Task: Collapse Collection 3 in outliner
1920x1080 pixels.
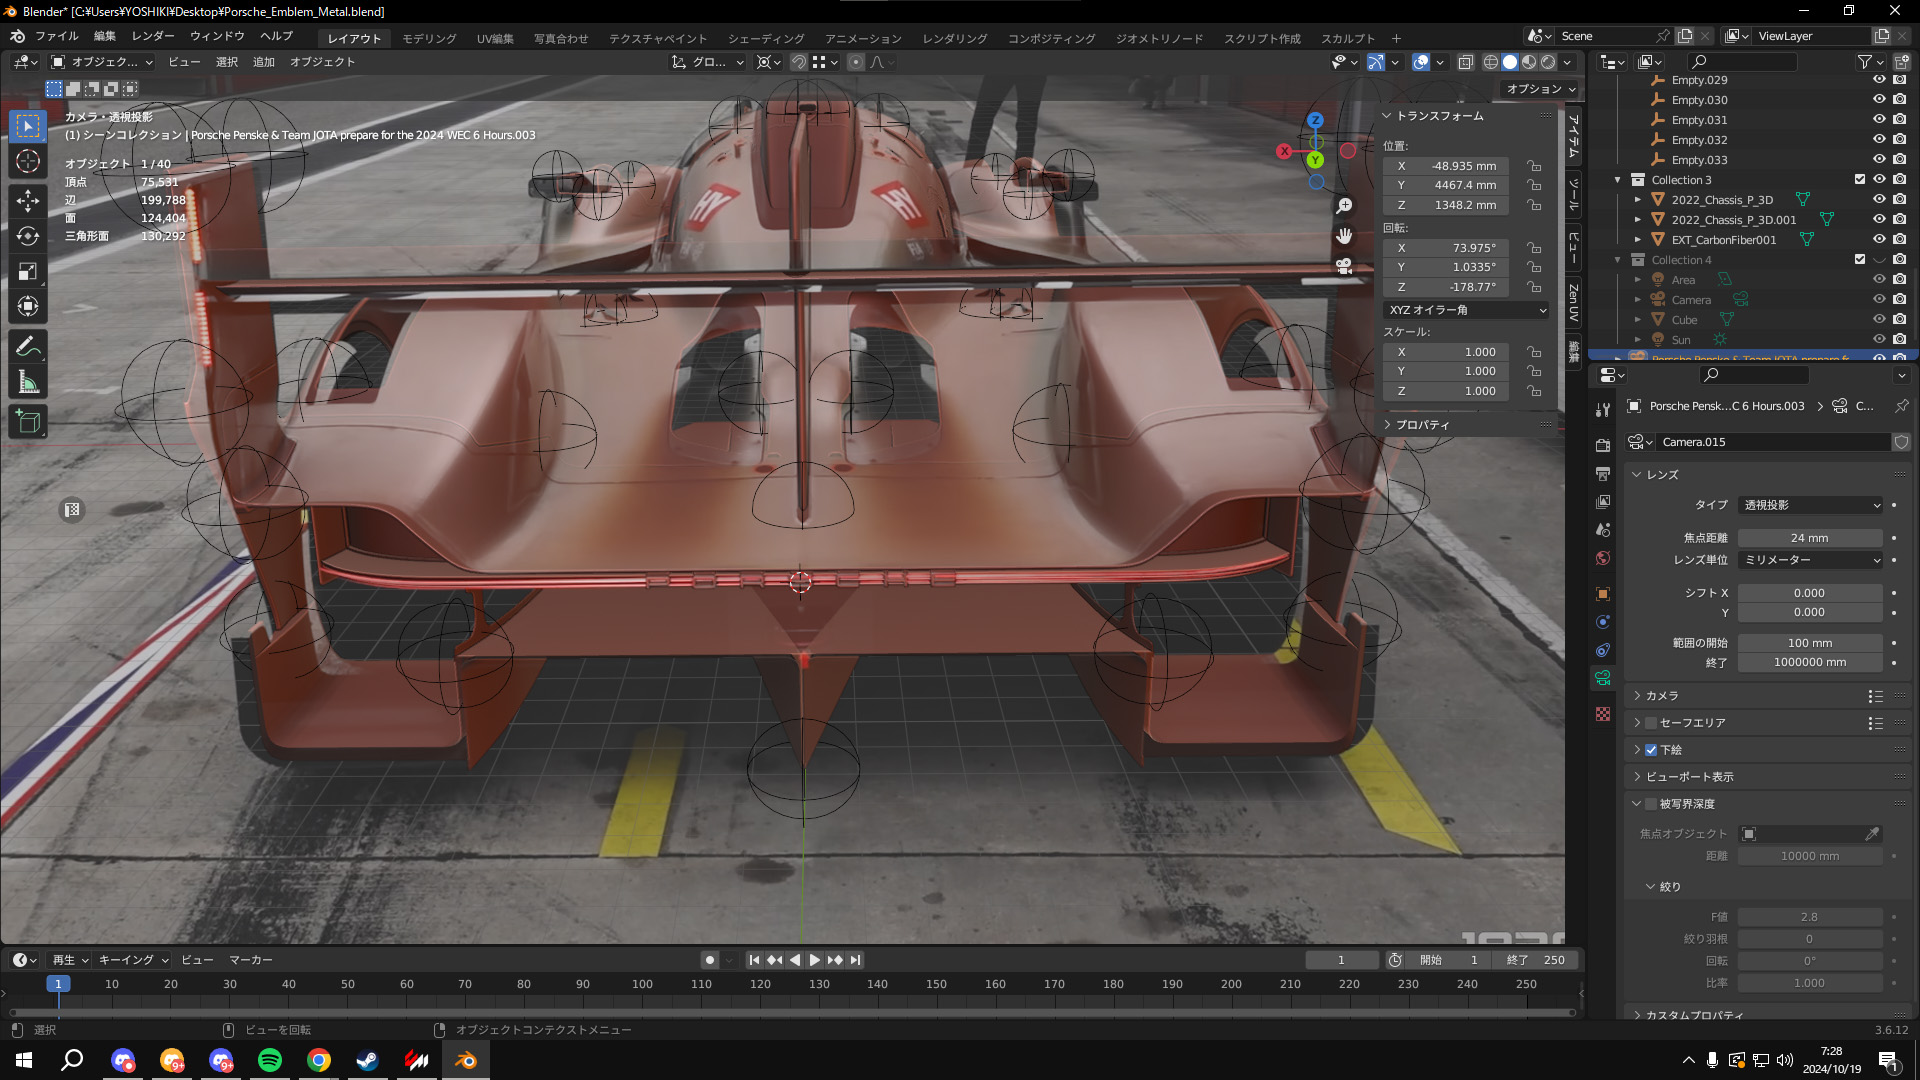Action: [x=1618, y=180]
